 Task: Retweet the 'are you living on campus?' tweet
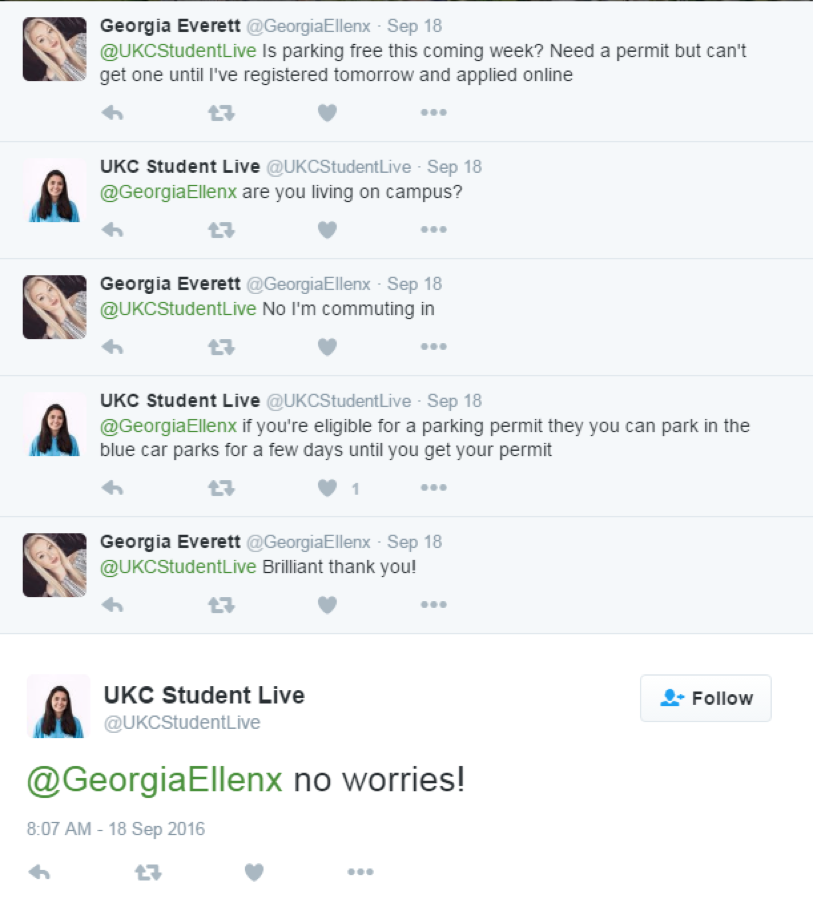220,230
